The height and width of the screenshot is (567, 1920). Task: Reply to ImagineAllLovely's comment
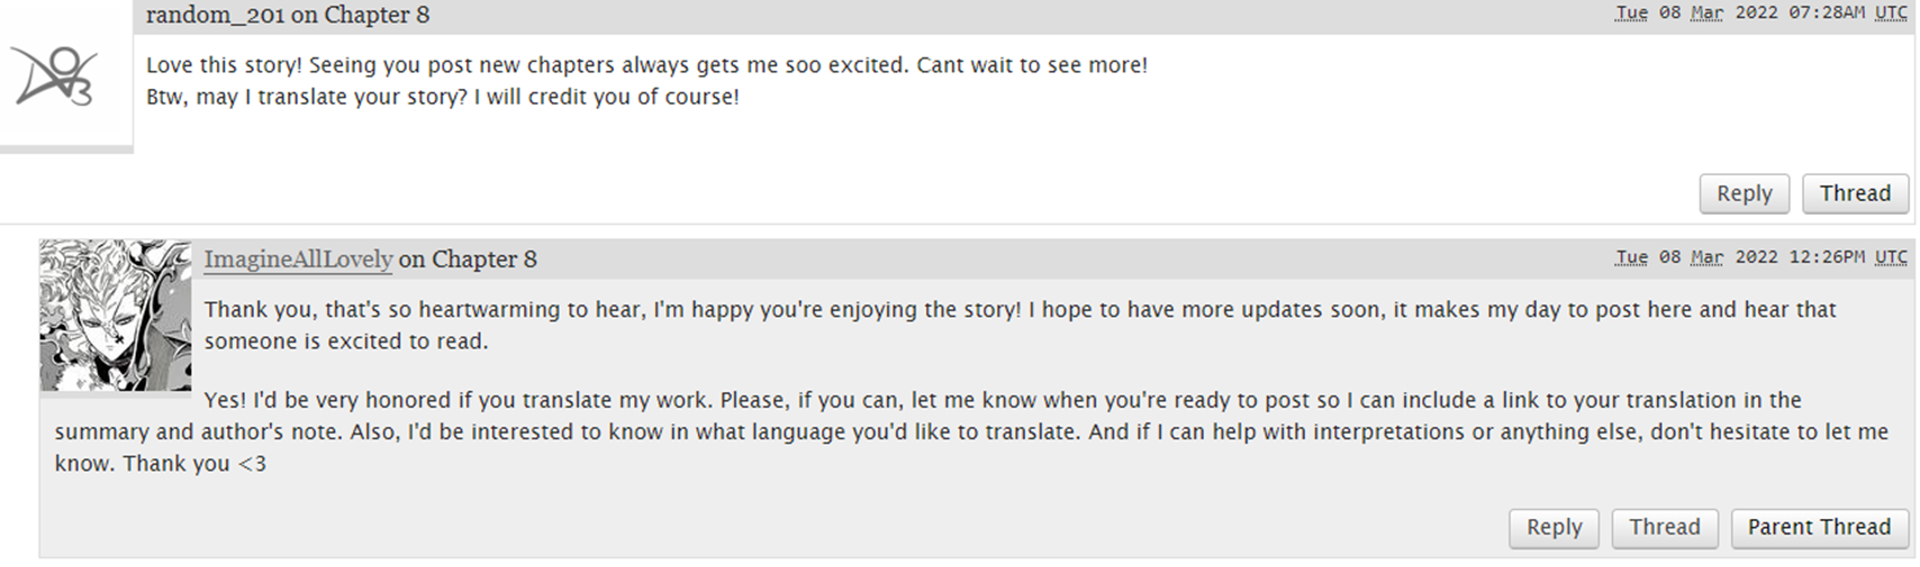pos(1554,527)
